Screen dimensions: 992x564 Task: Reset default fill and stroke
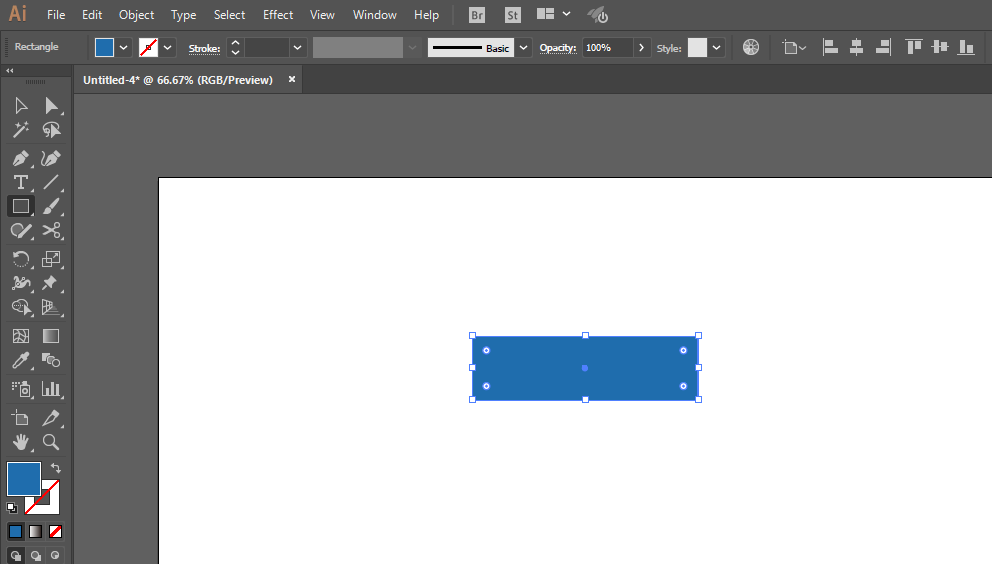[x=11, y=508]
